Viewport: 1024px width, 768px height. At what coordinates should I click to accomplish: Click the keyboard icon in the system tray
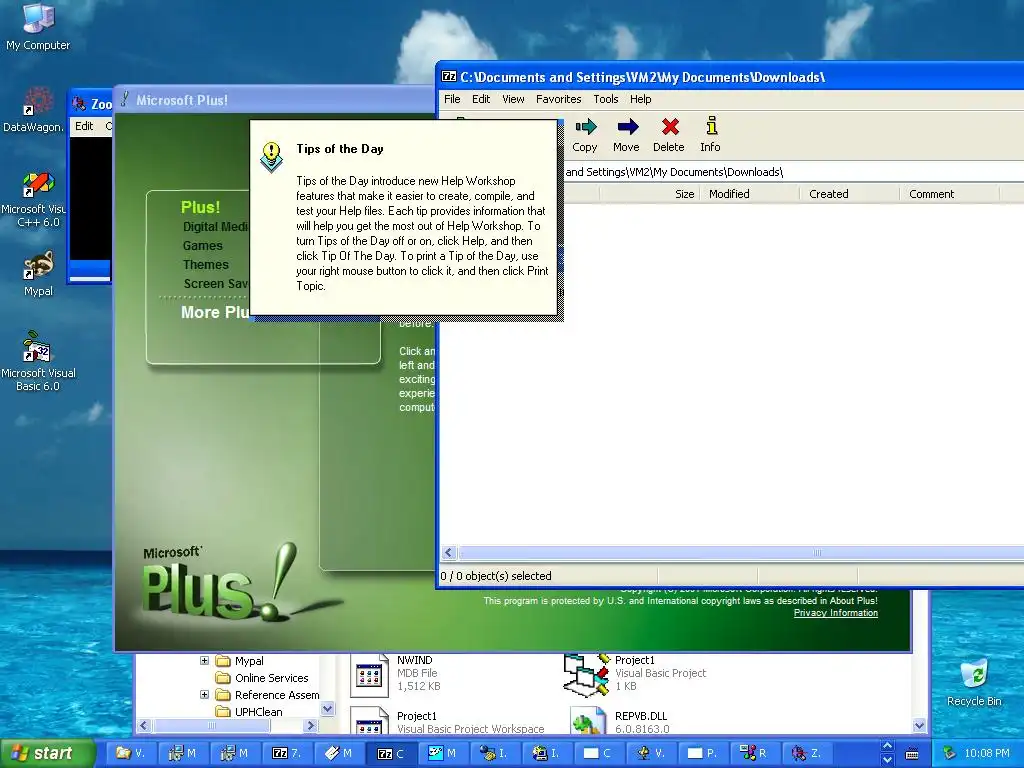[912, 754]
